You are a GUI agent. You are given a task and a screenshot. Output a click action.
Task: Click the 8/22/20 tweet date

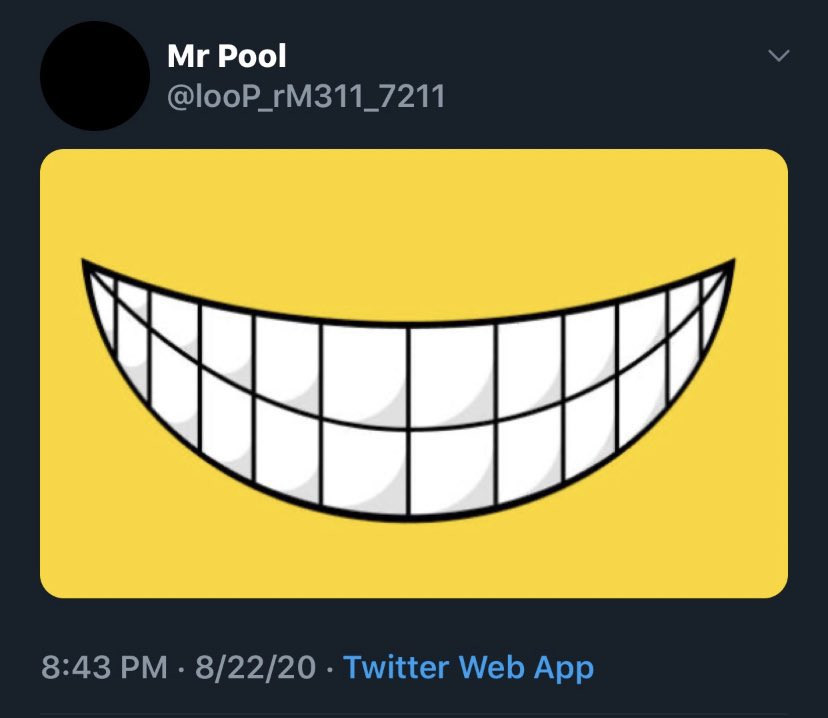(x=256, y=667)
